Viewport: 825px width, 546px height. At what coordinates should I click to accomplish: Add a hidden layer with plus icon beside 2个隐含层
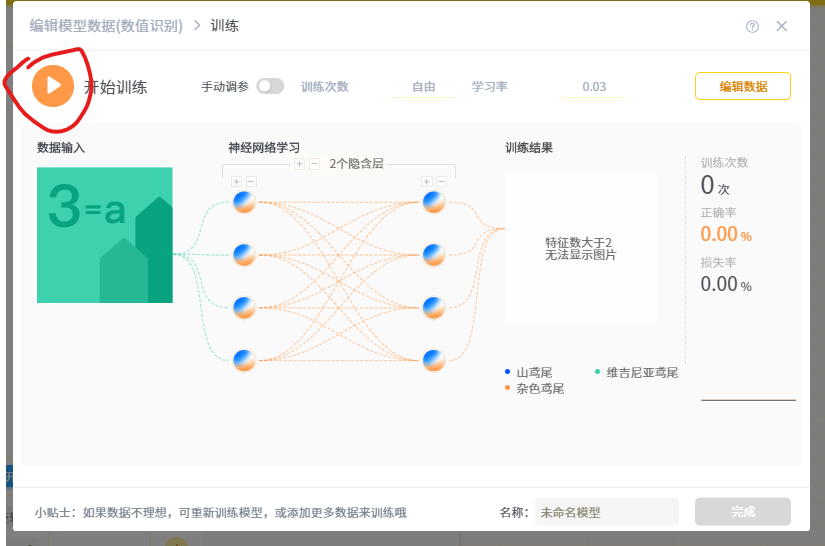tap(299, 164)
